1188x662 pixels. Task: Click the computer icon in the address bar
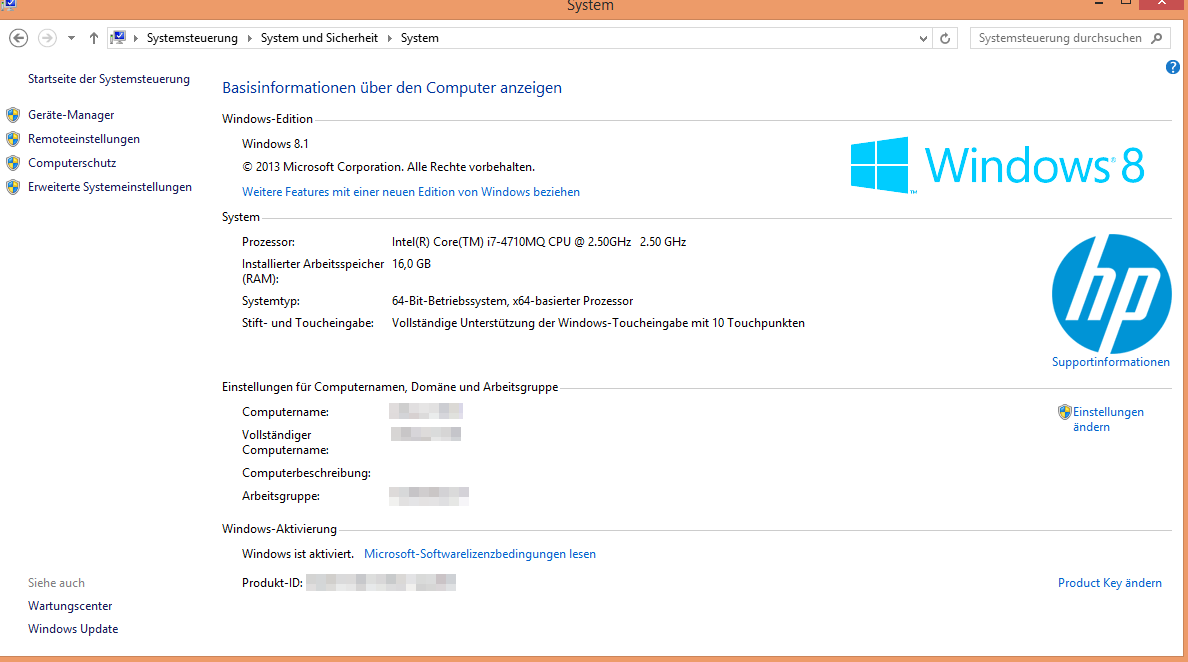point(118,38)
